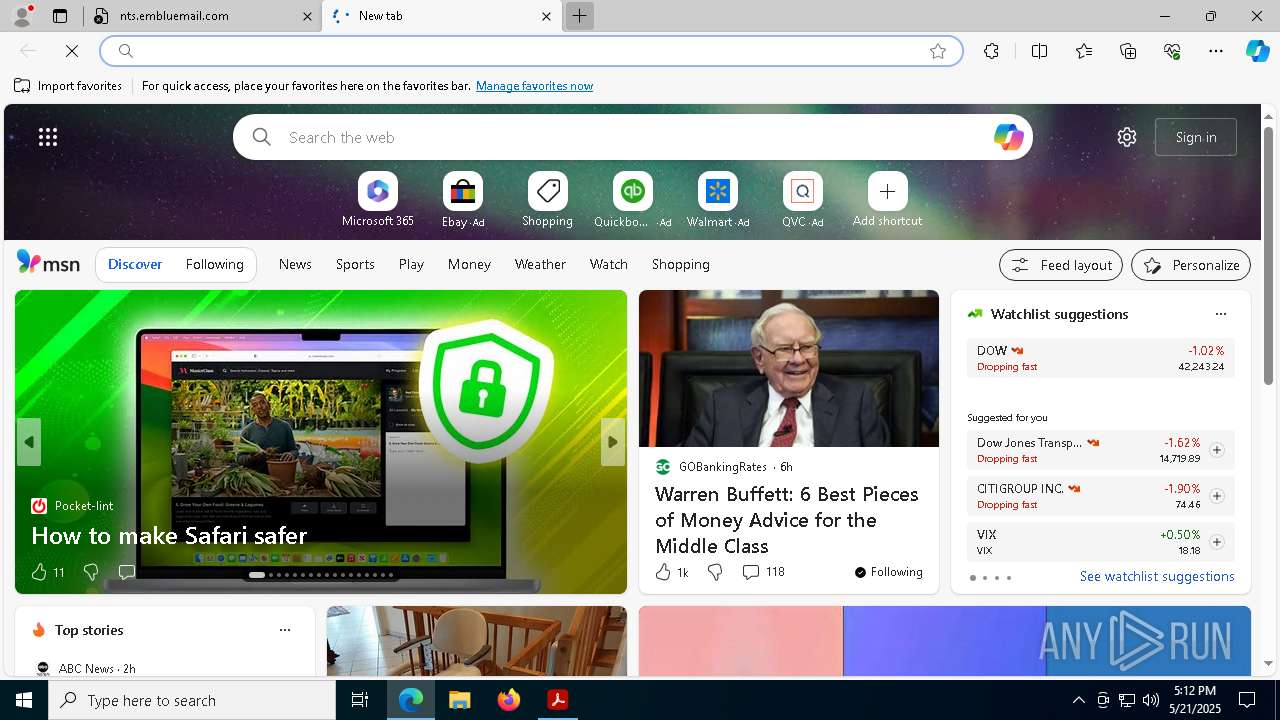Go to the next carousel slide

pyautogui.click(x=613, y=442)
